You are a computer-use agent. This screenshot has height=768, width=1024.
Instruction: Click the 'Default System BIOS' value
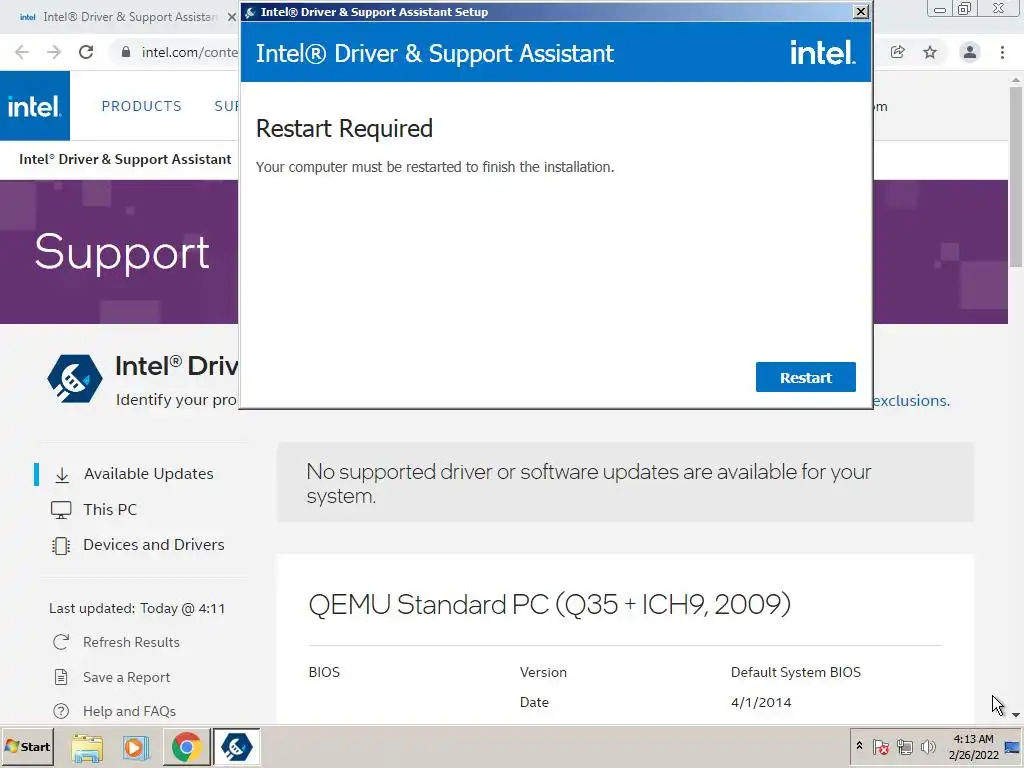click(x=795, y=672)
